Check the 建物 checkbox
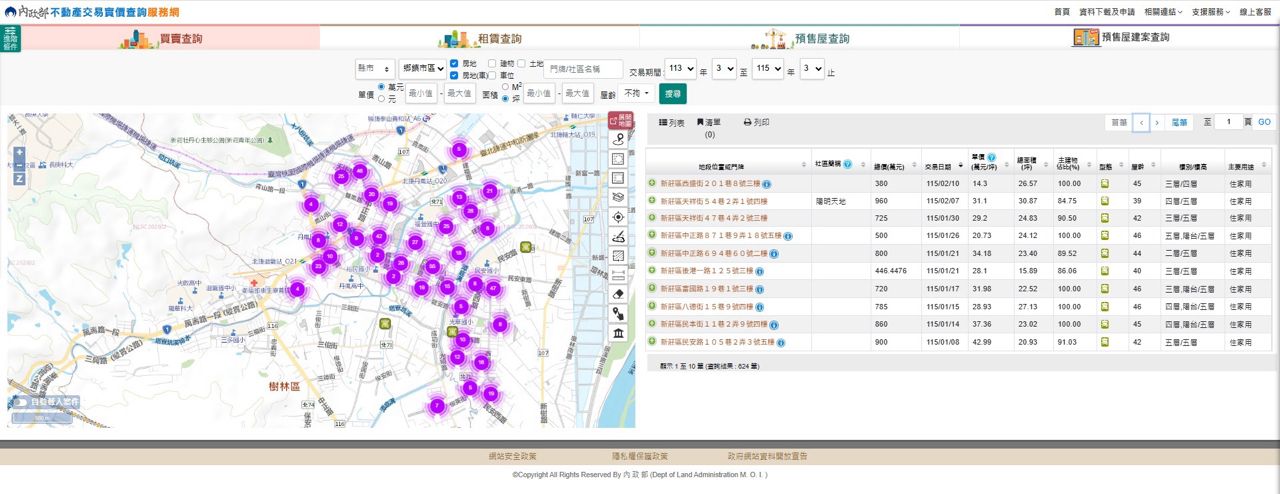1280x494 pixels. [492, 64]
